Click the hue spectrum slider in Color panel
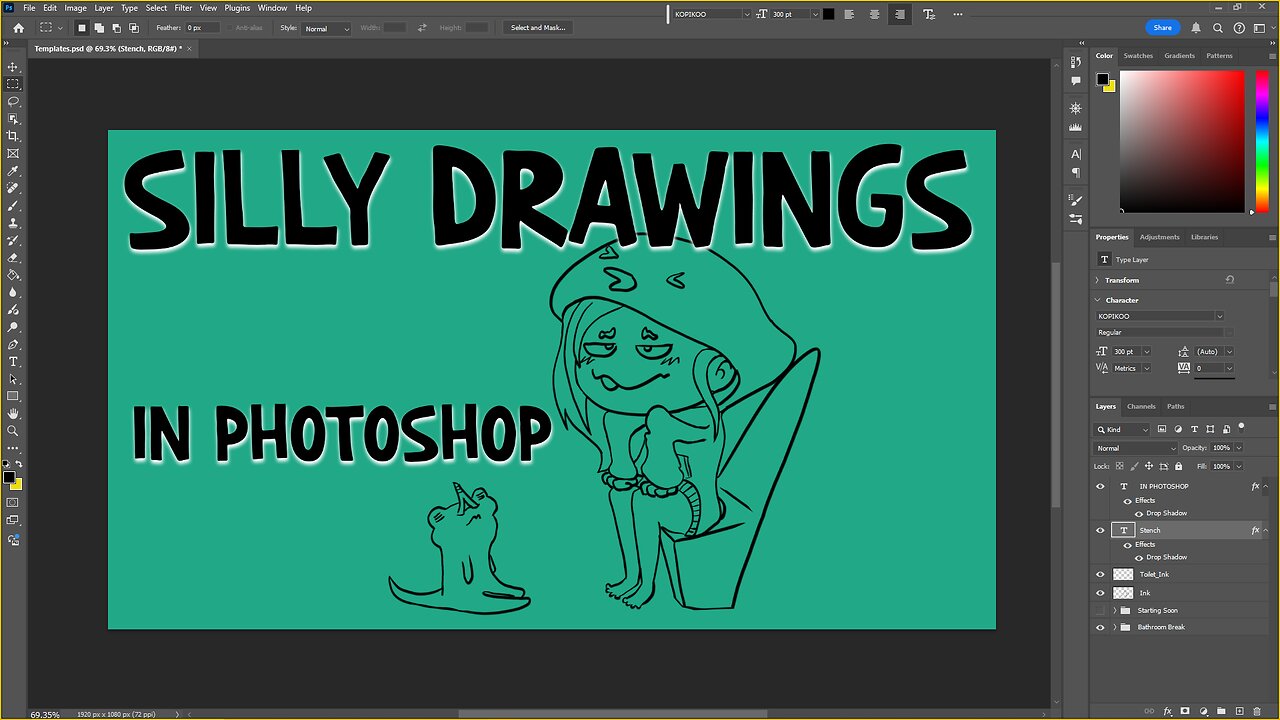This screenshot has width=1280, height=720. [1263, 141]
